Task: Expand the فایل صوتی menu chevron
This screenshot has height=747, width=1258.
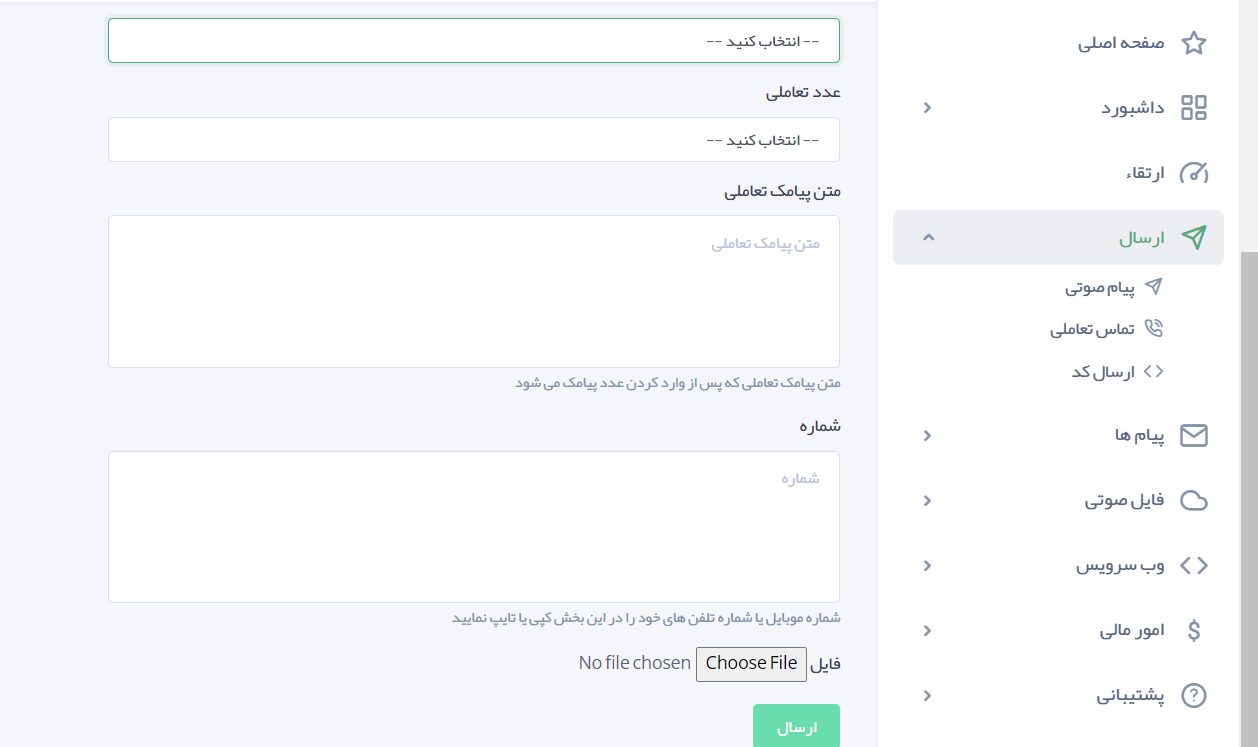Action: 927,500
